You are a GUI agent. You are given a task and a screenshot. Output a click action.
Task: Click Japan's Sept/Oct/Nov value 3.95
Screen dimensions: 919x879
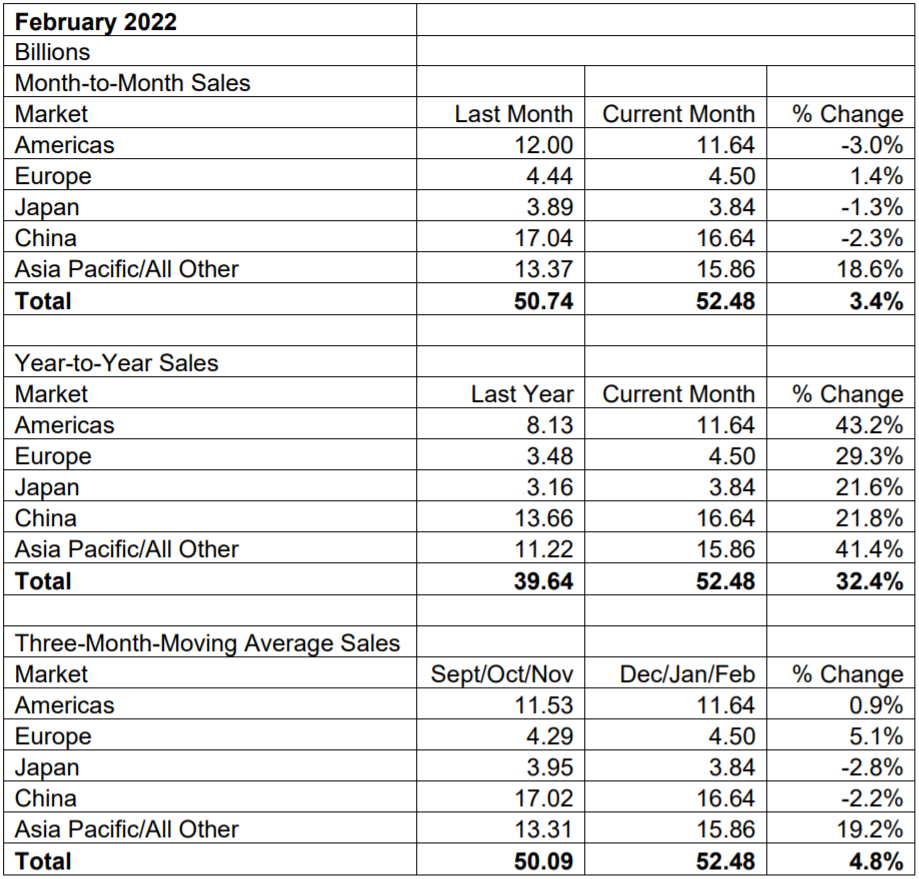click(552, 767)
